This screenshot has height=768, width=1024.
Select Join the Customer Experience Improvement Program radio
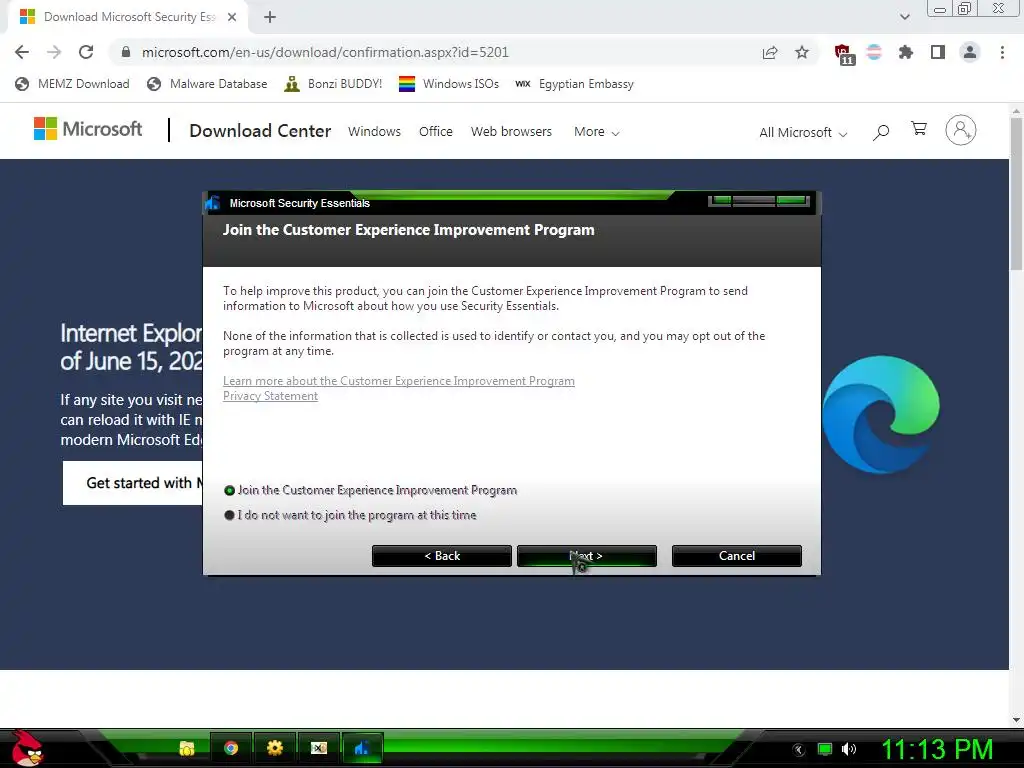tap(229, 490)
